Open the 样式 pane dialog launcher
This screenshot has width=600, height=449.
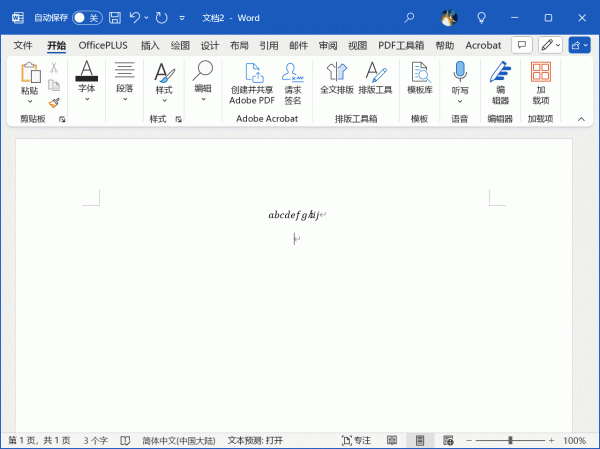point(178,119)
